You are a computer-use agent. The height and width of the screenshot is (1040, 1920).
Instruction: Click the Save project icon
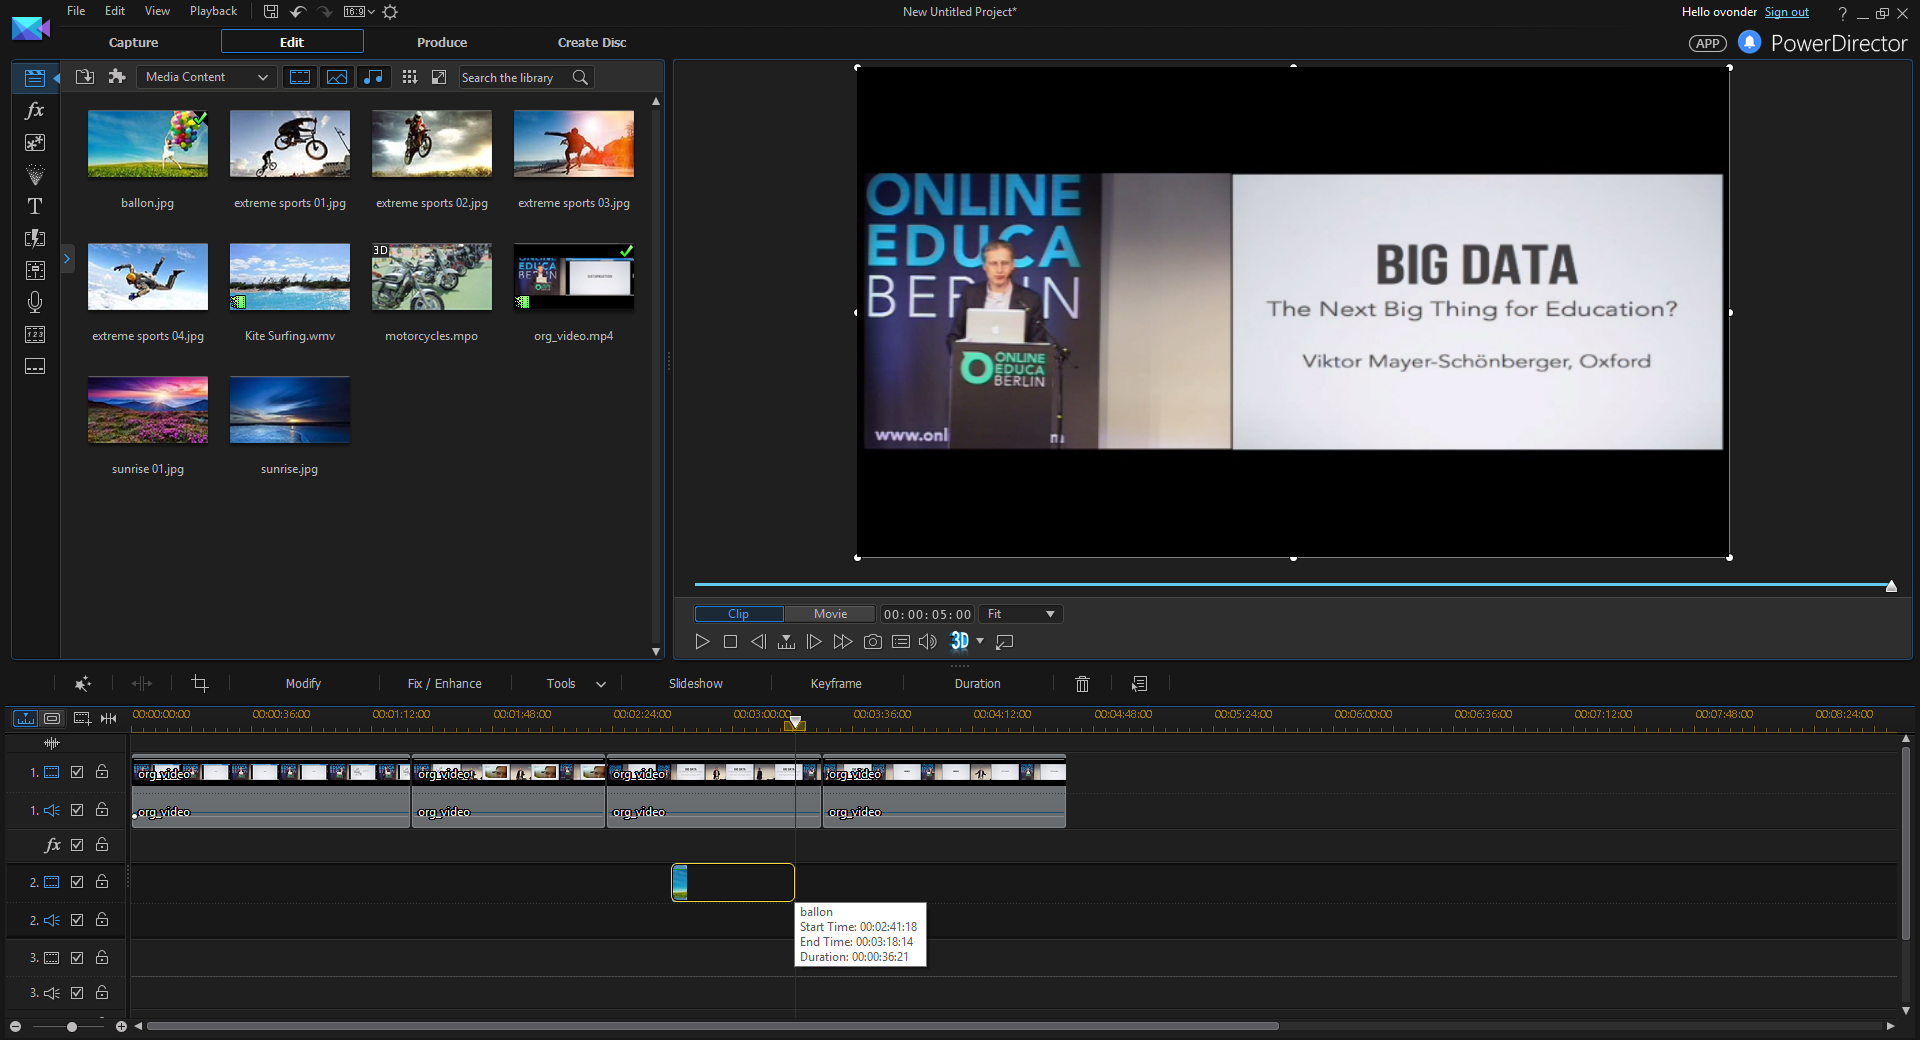(x=270, y=12)
